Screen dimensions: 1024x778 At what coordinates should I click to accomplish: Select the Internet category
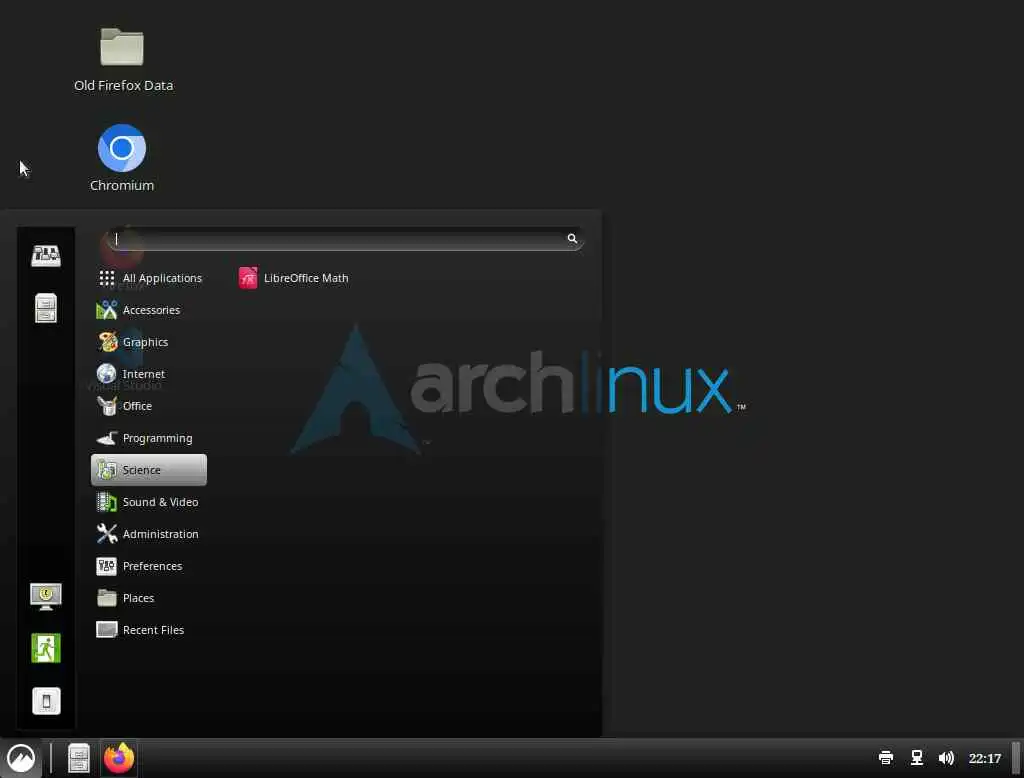[150, 374]
